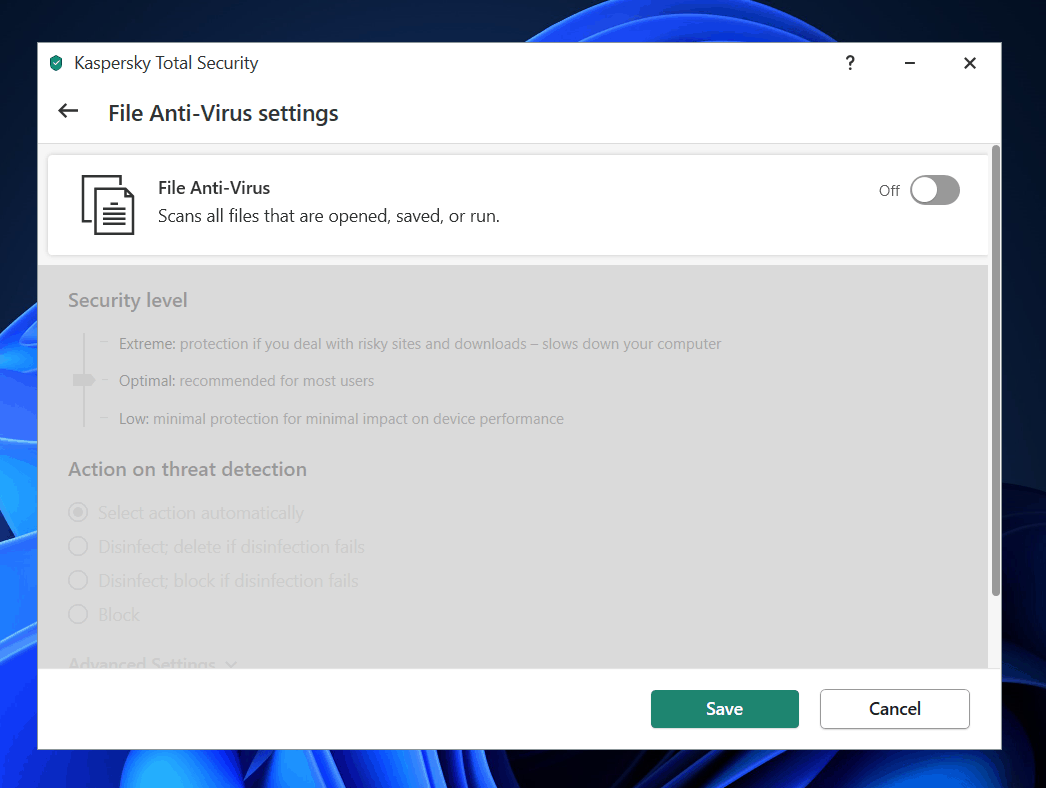Close the Kaspersky Total Security window
This screenshot has height=788, width=1046.
pos(969,63)
